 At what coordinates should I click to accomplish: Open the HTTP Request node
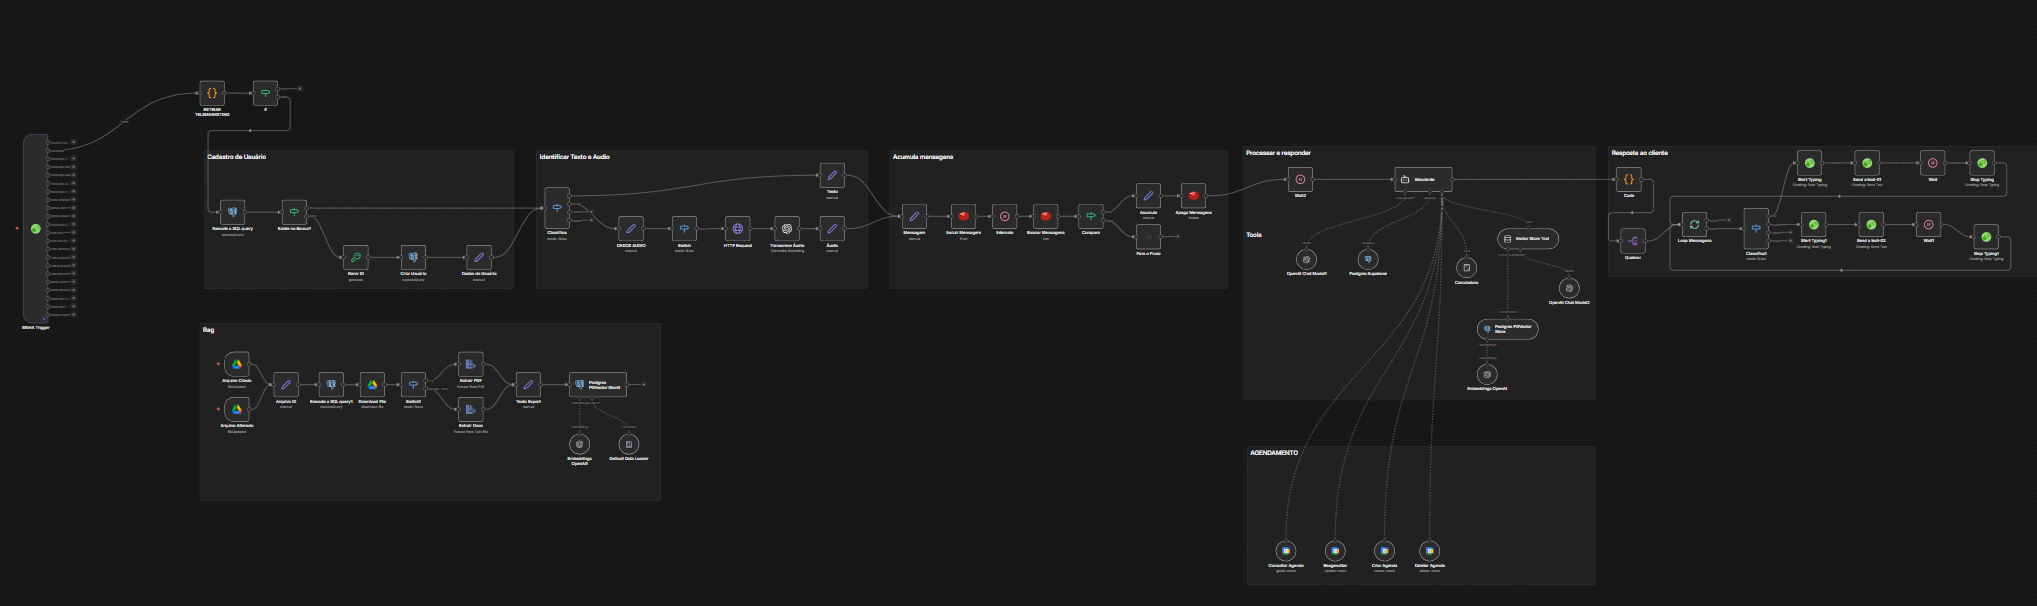738,229
